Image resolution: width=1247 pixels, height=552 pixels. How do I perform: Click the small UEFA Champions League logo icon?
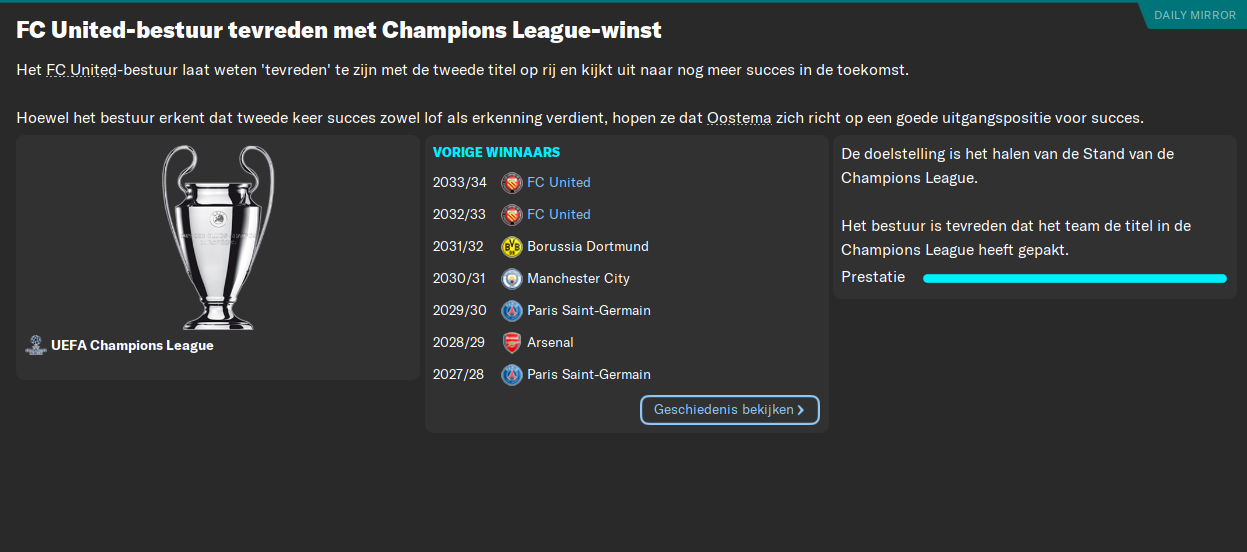coord(36,345)
